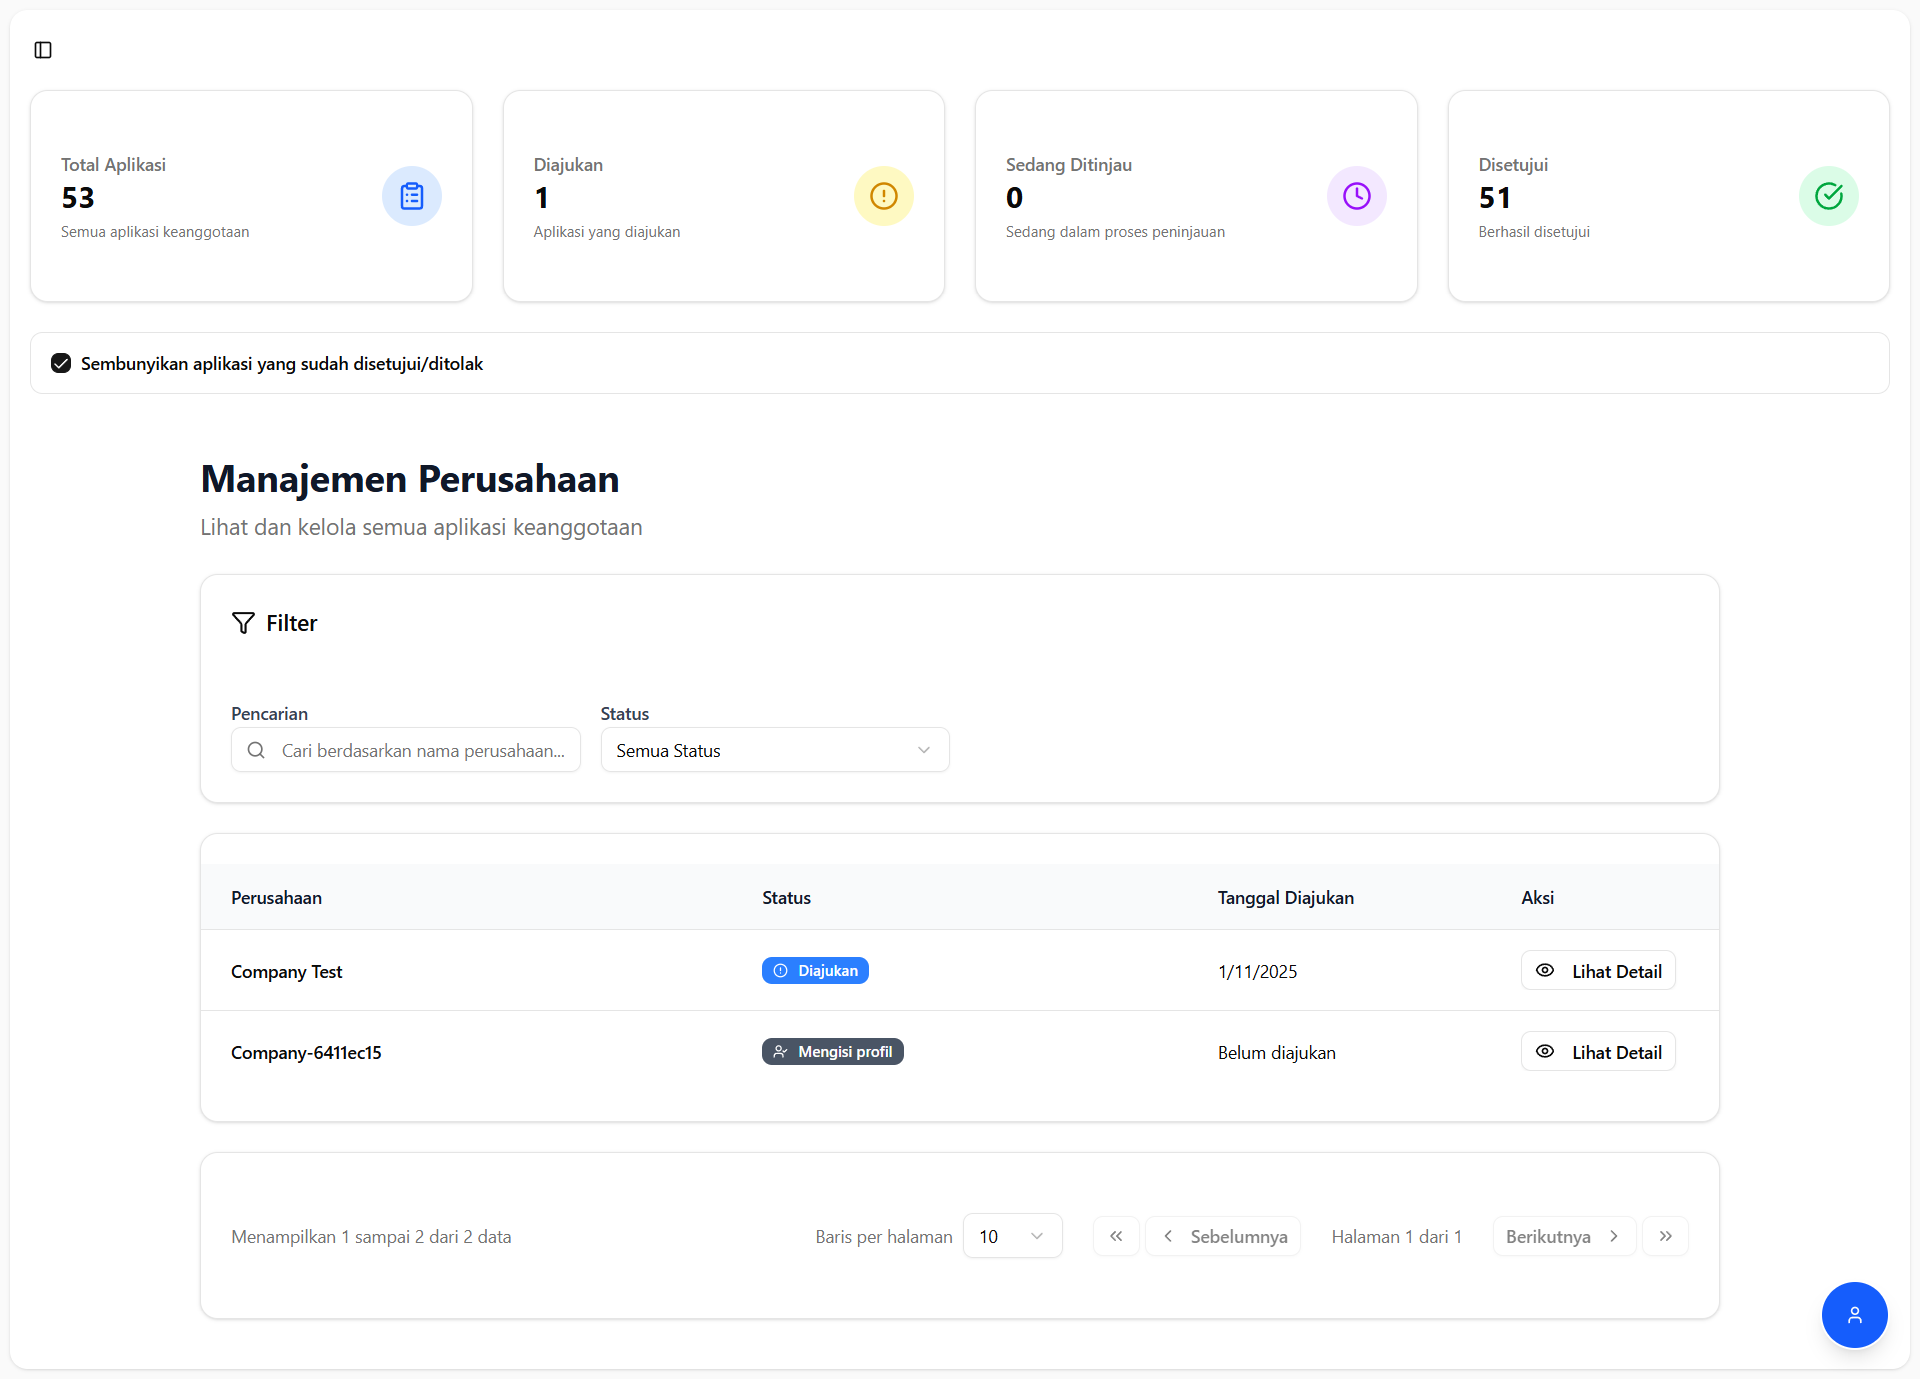Viewport: 1920px width, 1380px height.
Task: Click the Sebelumnya pagination button
Action: click(1223, 1236)
